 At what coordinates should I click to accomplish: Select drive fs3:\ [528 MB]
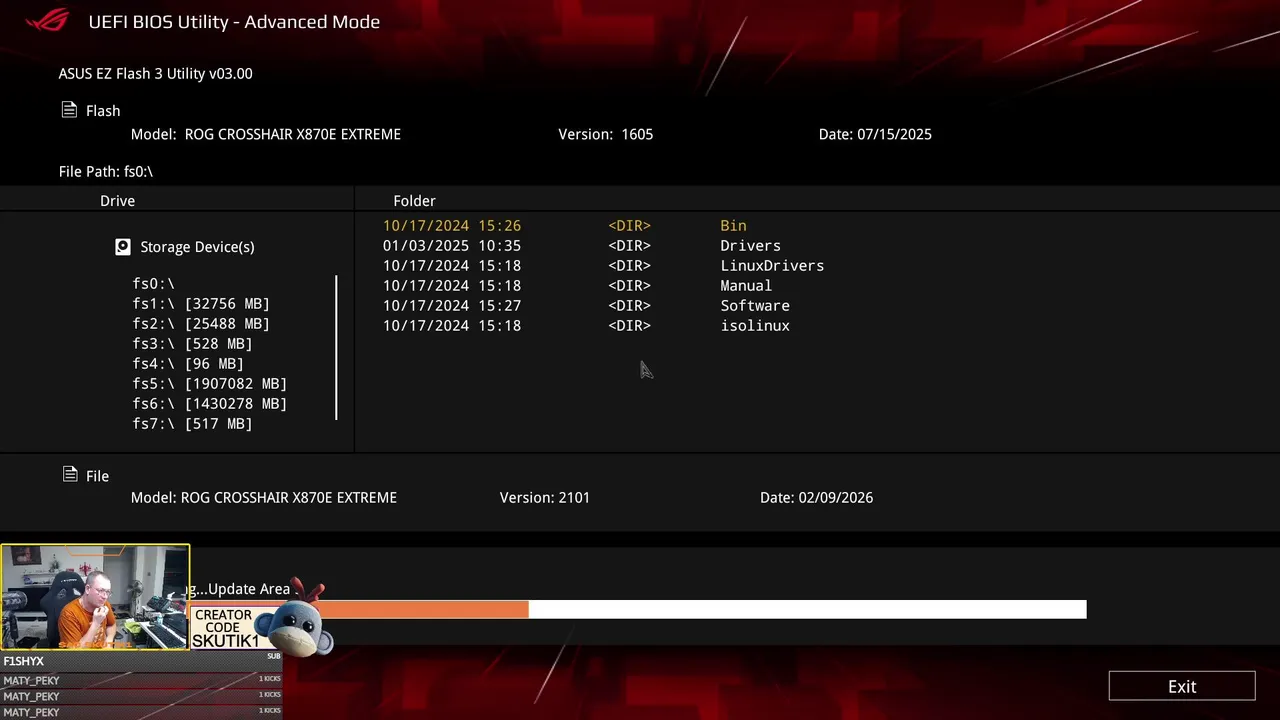(x=192, y=344)
